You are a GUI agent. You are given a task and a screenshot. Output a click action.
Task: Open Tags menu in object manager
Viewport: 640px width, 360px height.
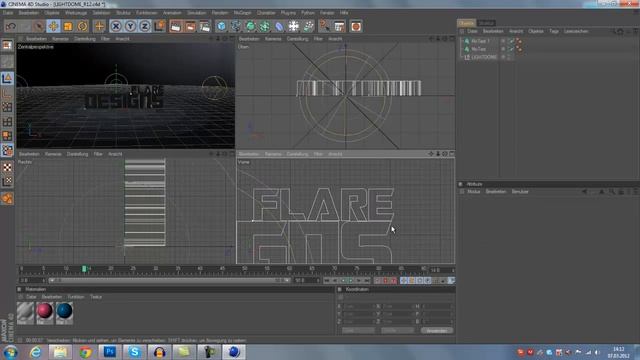553,31
